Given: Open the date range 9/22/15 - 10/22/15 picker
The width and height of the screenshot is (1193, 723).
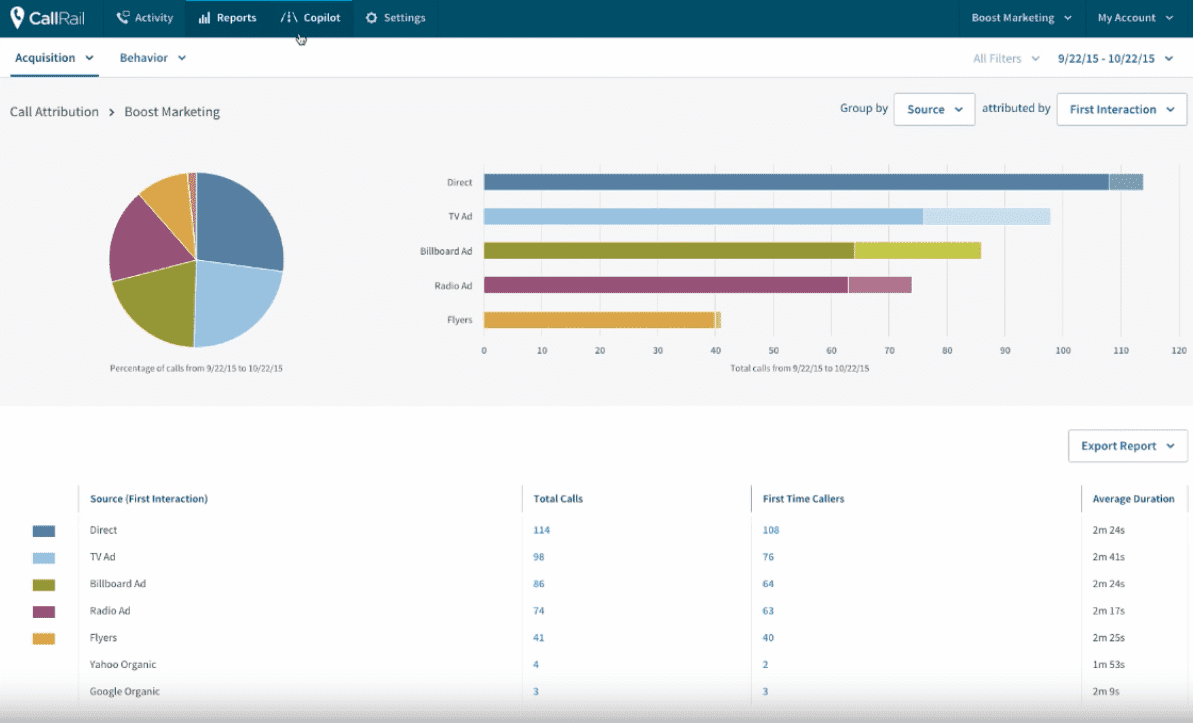Looking at the screenshot, I should [x=1115, y=59].
